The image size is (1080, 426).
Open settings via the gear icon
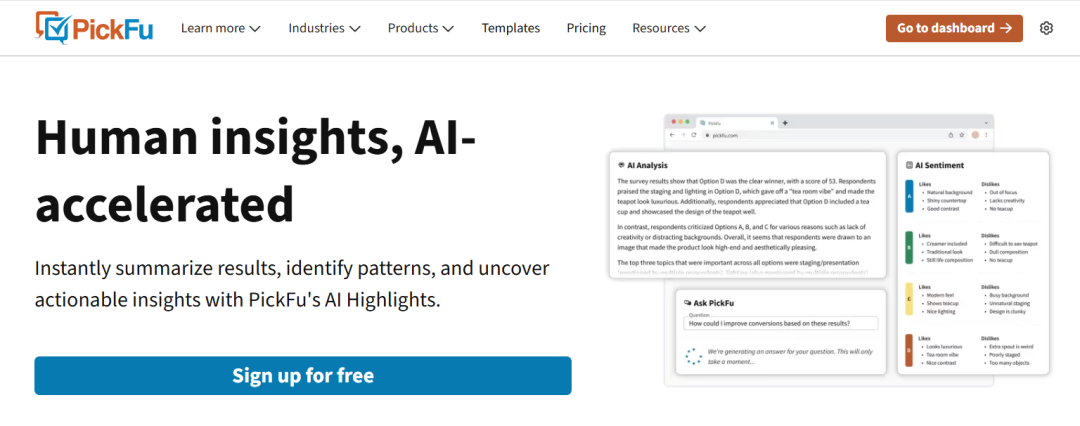1046,28
